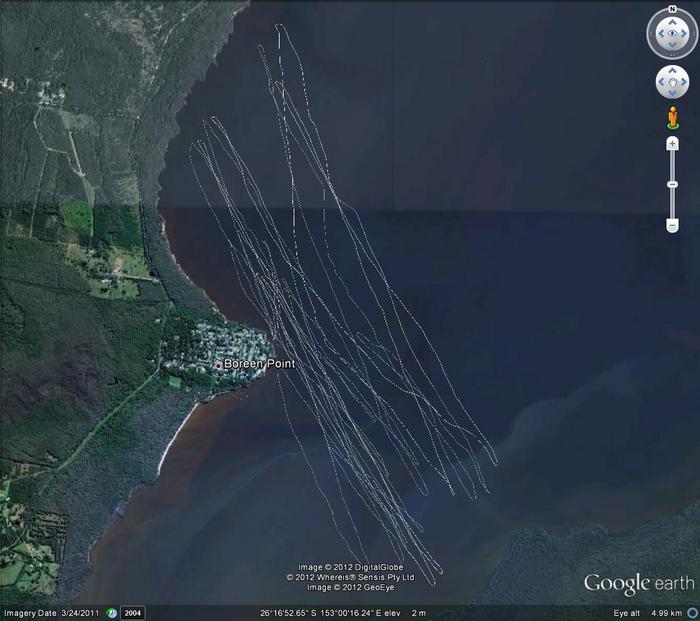
Task: Tilt view up with Look joystick
Action: [672, 22]
